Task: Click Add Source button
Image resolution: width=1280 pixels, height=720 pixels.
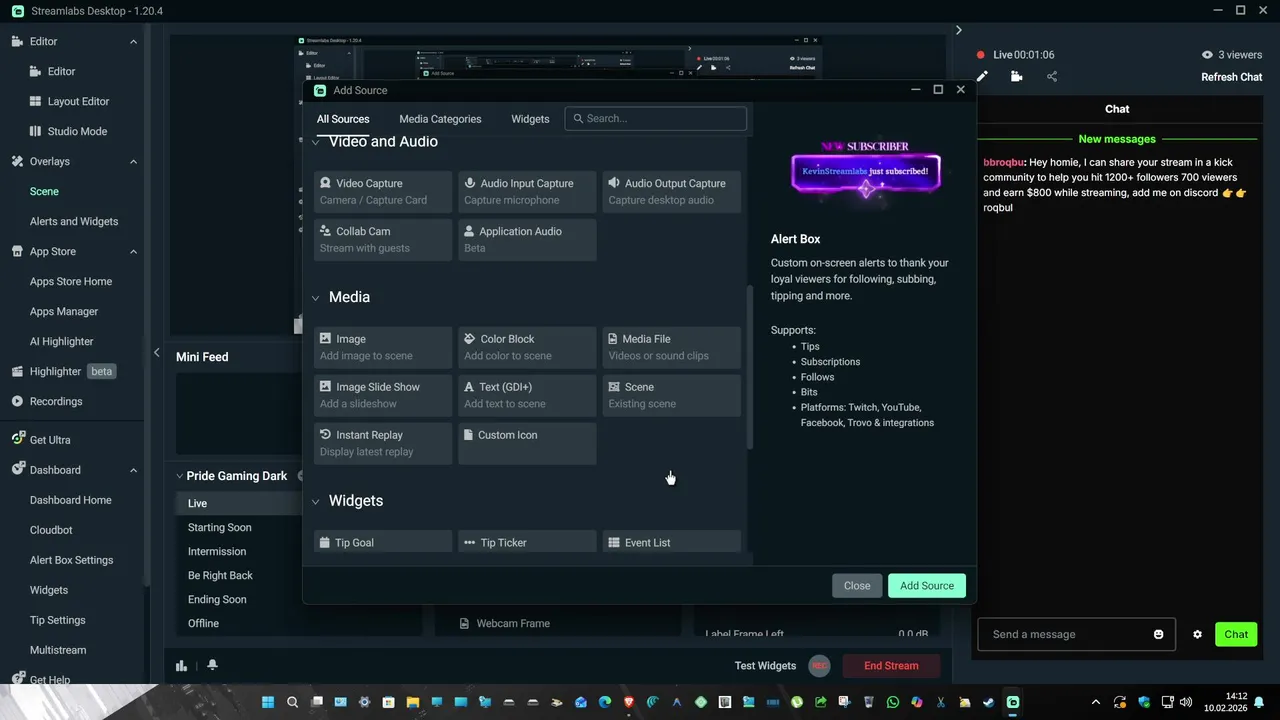Action: [x=927, y=586]
